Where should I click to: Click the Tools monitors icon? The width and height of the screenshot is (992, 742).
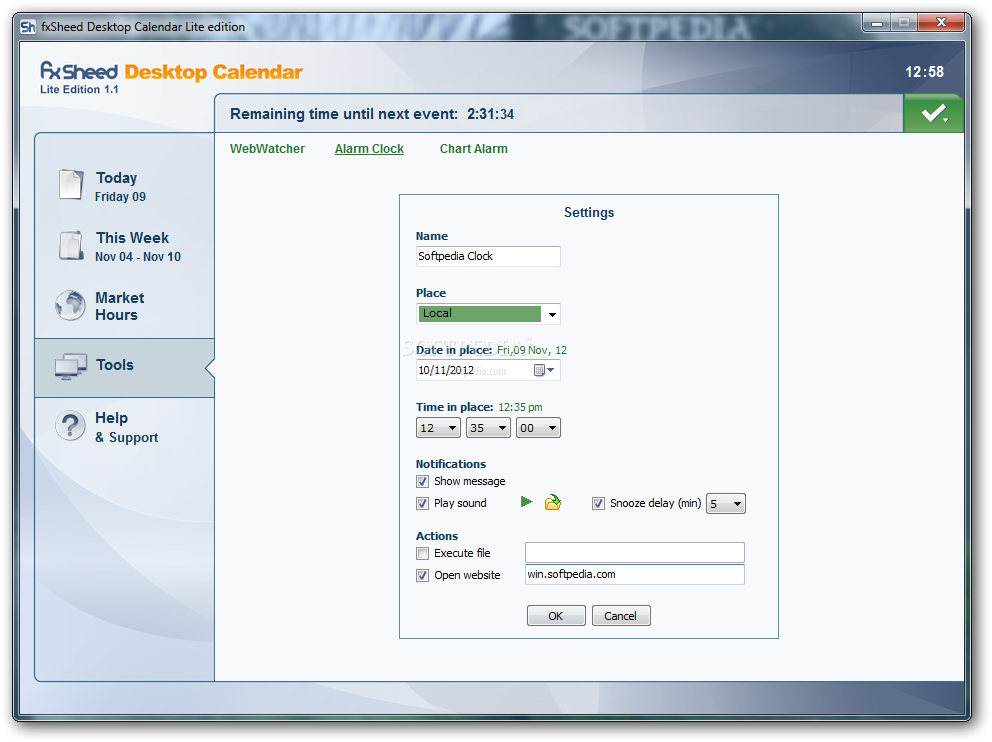click(x=70, y=366)
